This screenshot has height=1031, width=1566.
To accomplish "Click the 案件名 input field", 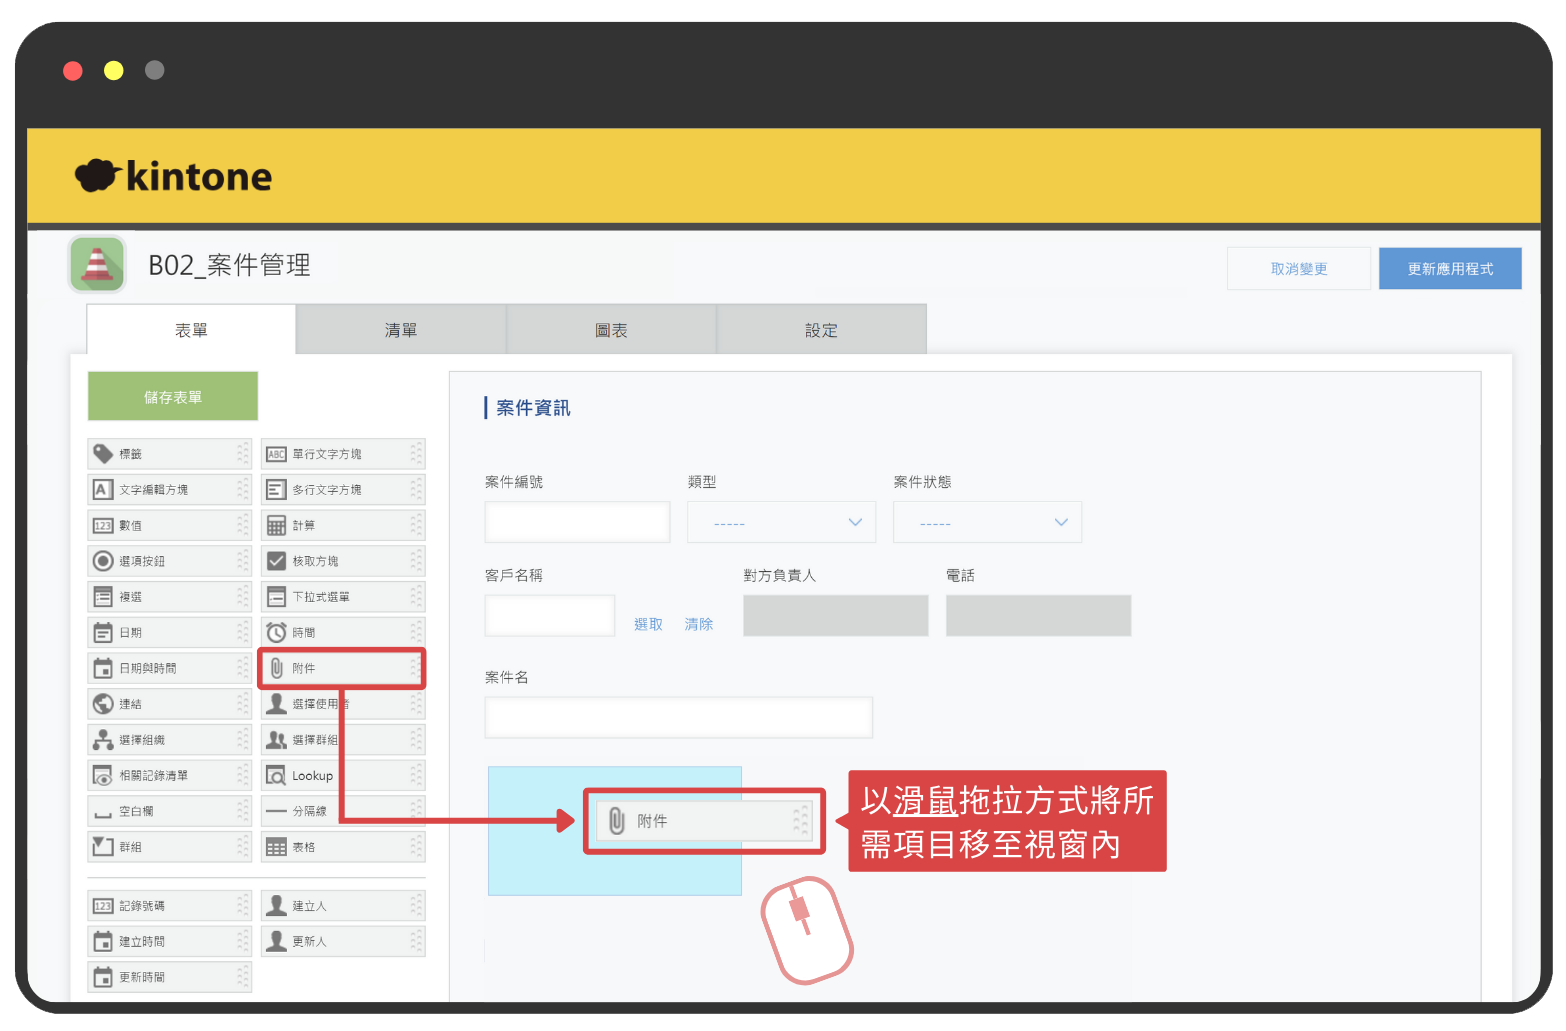I will [678, 717].
